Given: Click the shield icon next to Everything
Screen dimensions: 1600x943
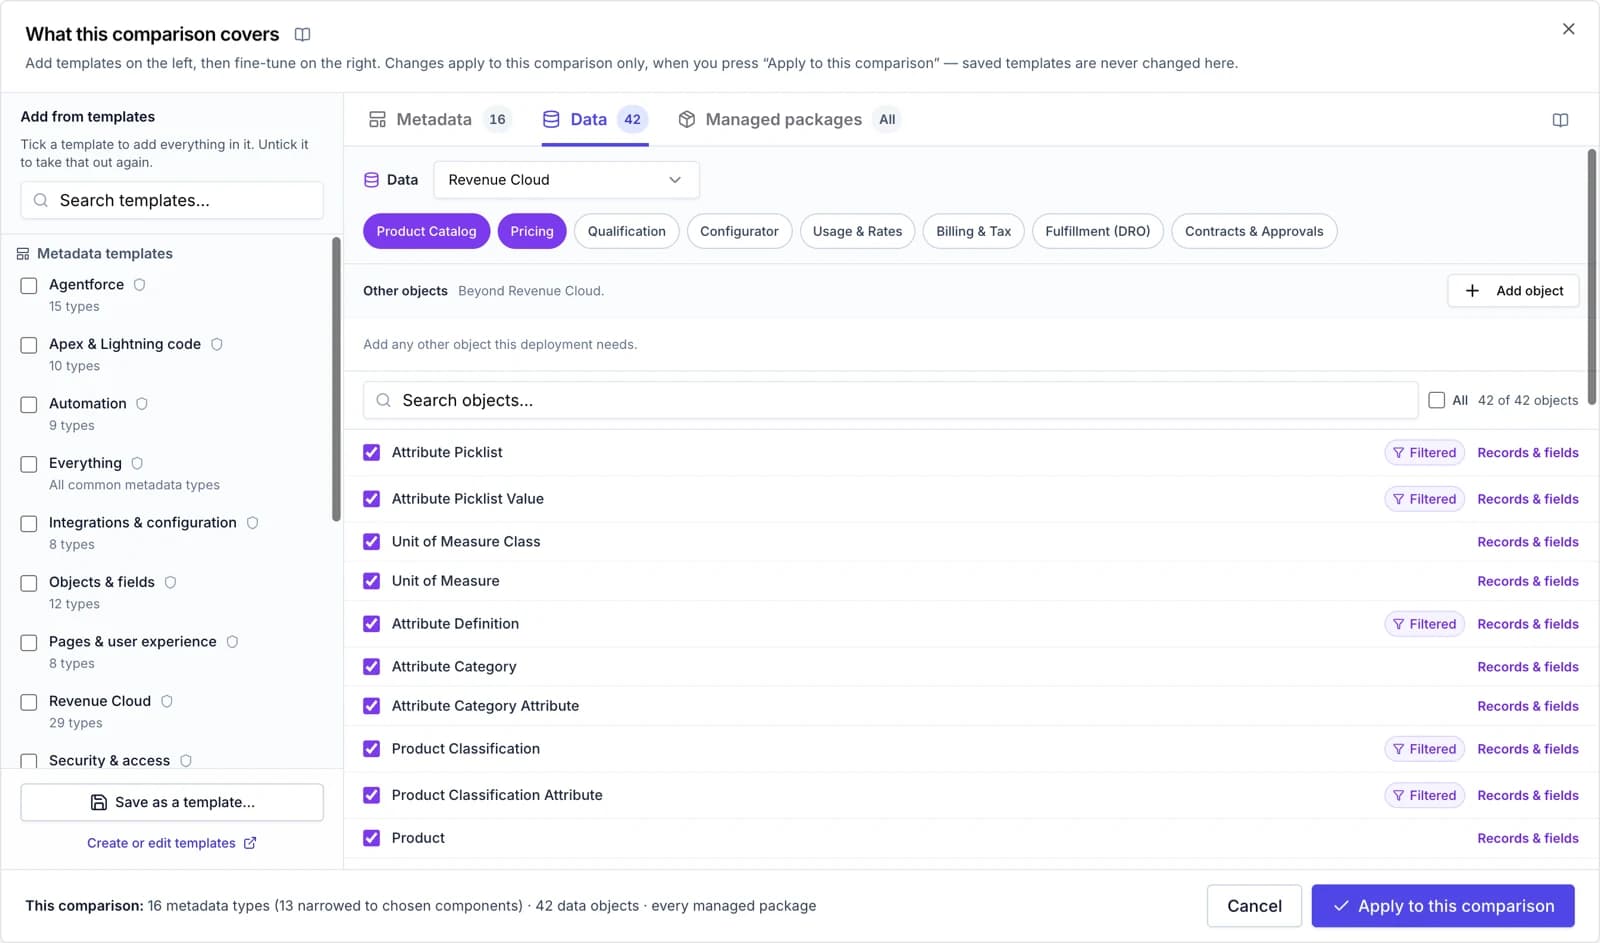Looking at the screenshot, I should pyautogui.click(x=137, y=463).
